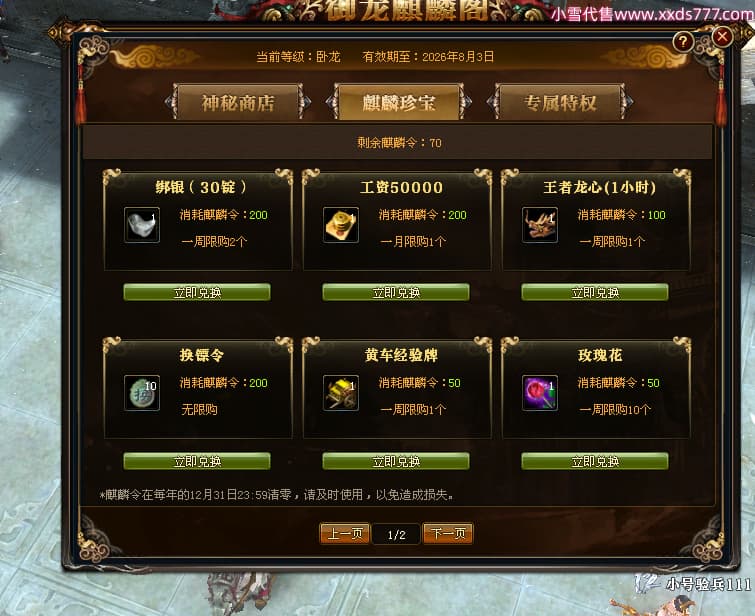Image resolution: width=755 pixels, height=616 pixels.
Task: Exchange for 王者龙心 (1小时)
Action: [595, 292]
